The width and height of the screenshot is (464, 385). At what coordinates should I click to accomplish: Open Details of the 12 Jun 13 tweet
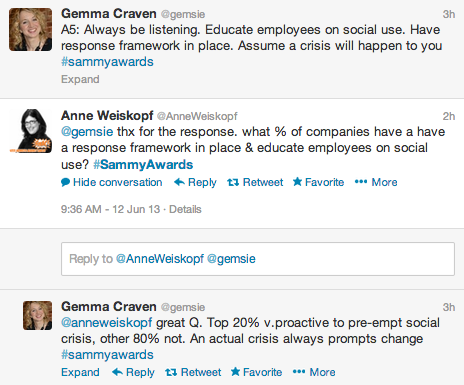tap(185, 209)
